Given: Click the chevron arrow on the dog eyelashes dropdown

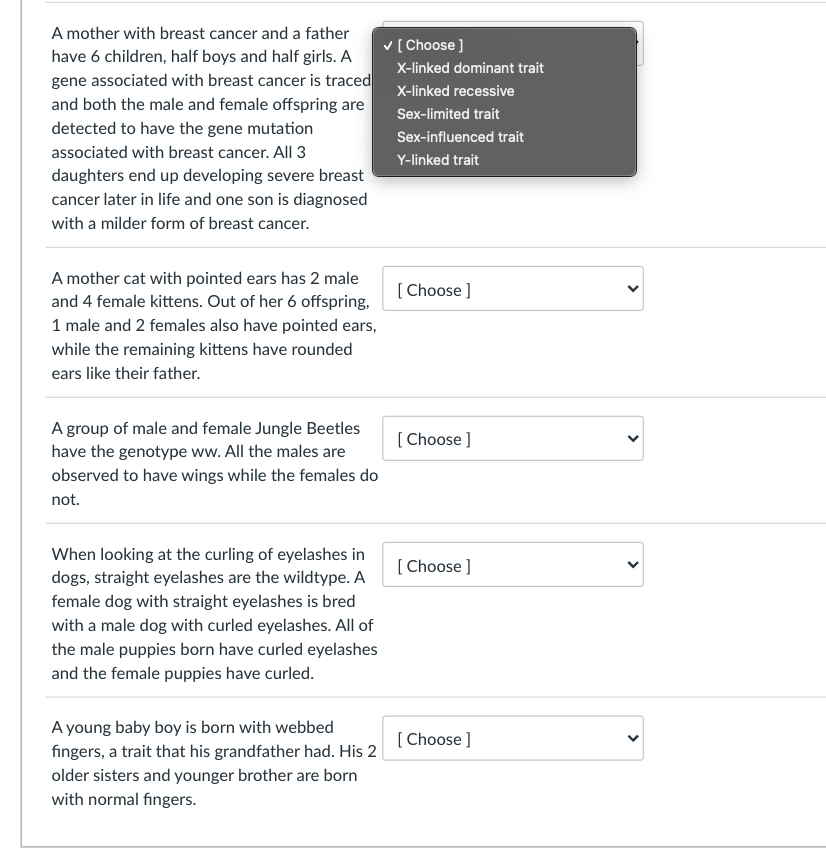Looking at the screenshot, I should click(x=633, y=565).
